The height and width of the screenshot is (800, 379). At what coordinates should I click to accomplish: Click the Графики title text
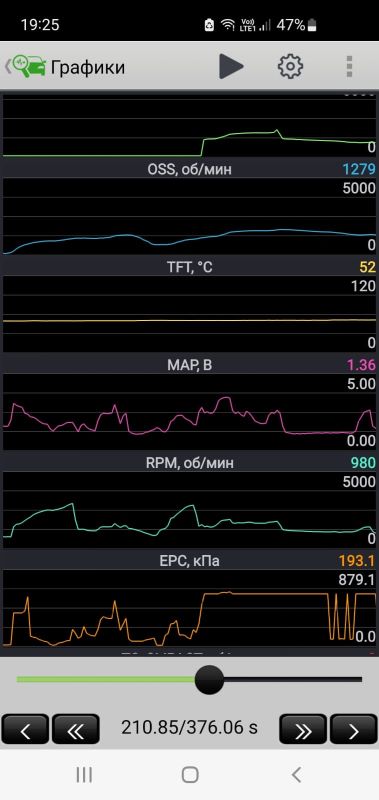point(88,68)
